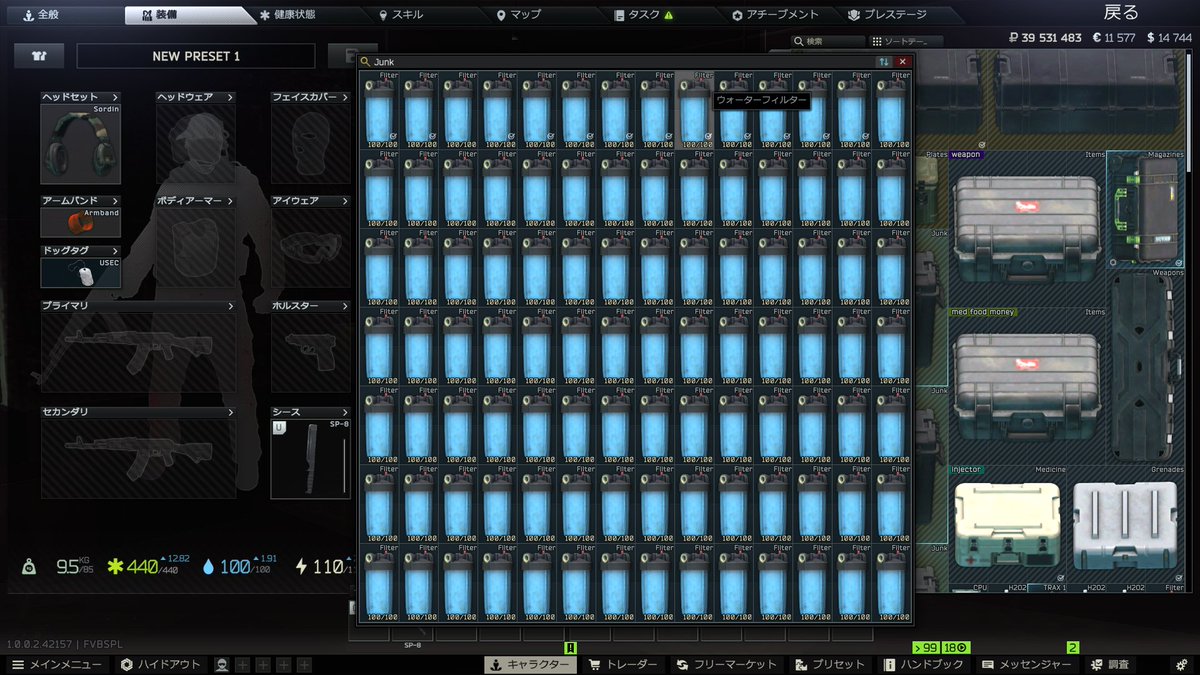Click the euro balance 11 577

[x=1113, y=37]
